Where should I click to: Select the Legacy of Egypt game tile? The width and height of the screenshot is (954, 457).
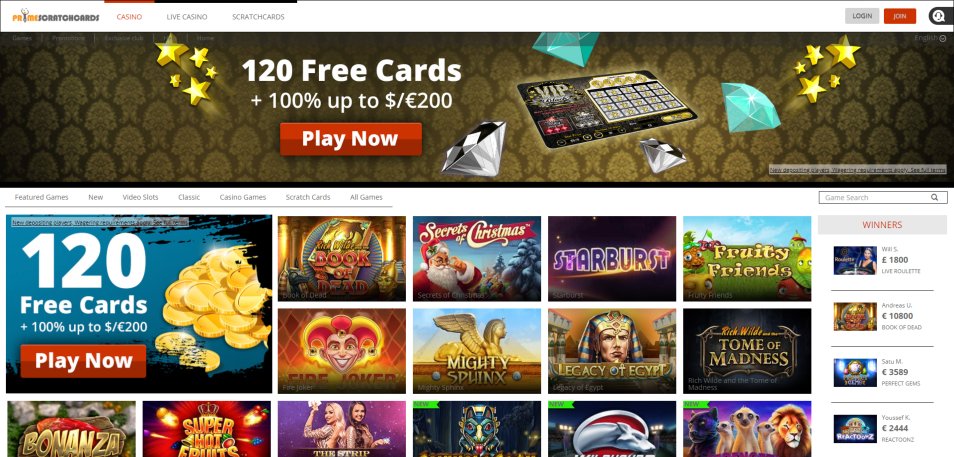[611, 351]
